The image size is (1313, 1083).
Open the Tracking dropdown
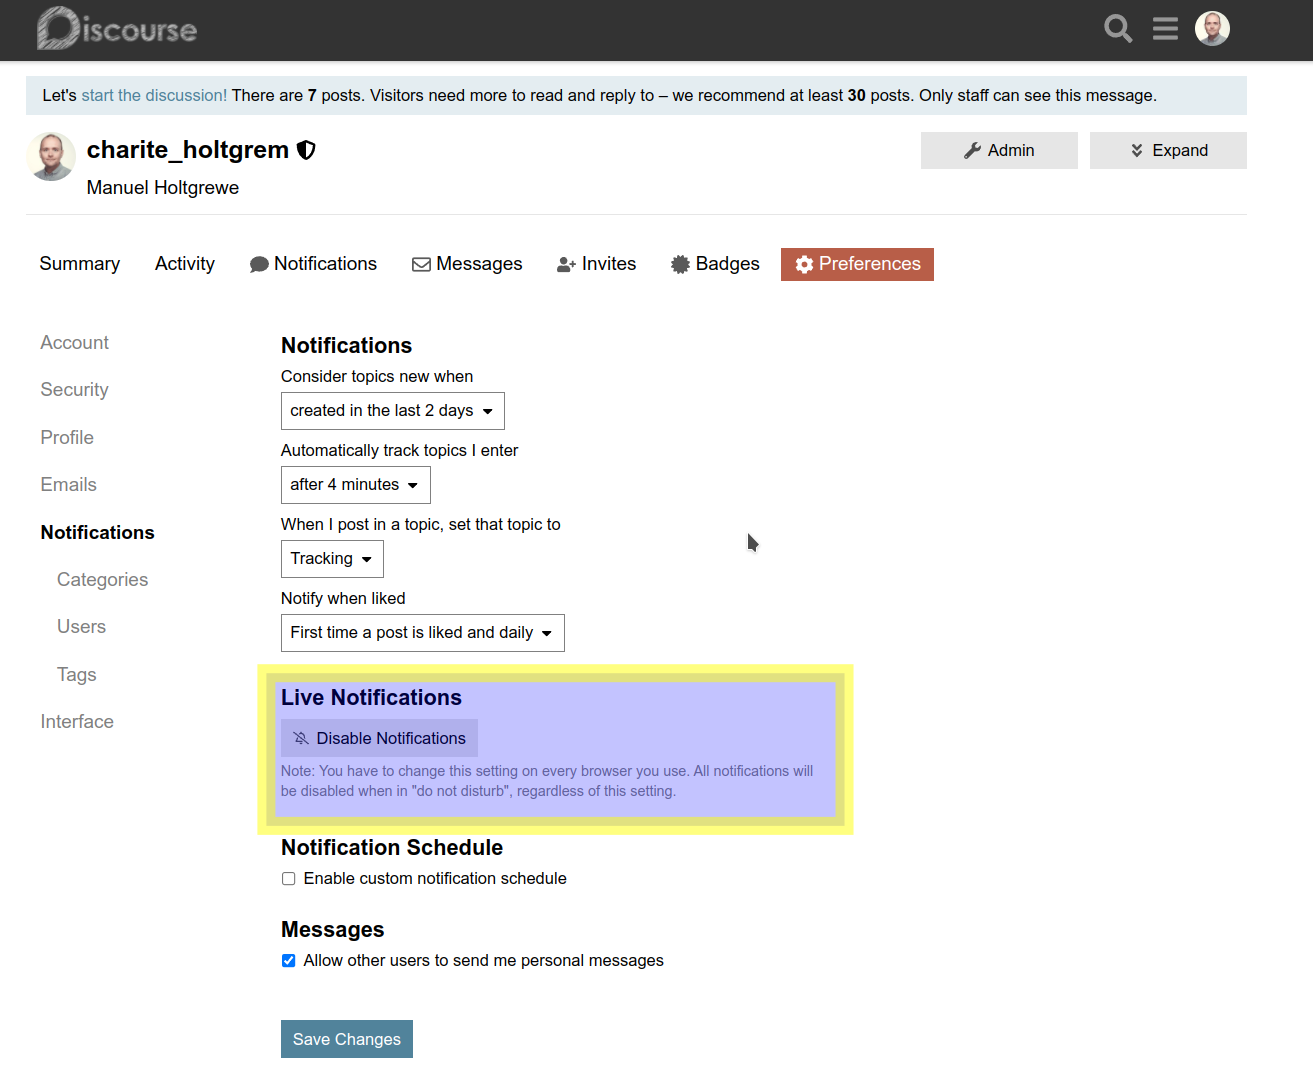click(332, 559)
